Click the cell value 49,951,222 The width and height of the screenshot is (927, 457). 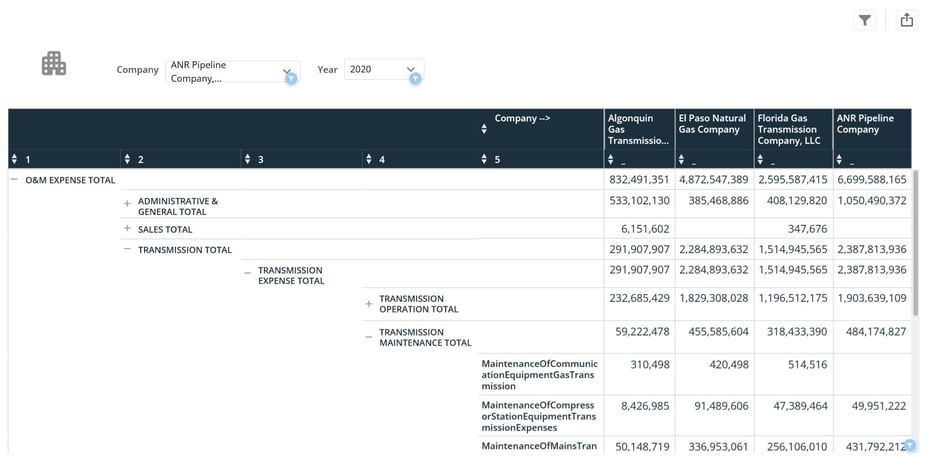tap(879, 406)
